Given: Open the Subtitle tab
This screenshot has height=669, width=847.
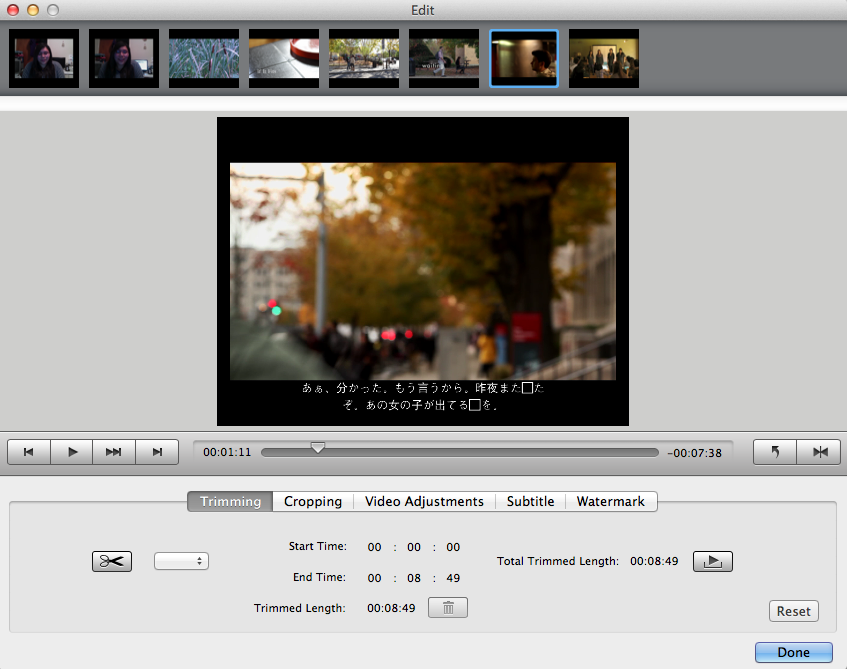Looking at the screenshot, I should pos(530,501).
